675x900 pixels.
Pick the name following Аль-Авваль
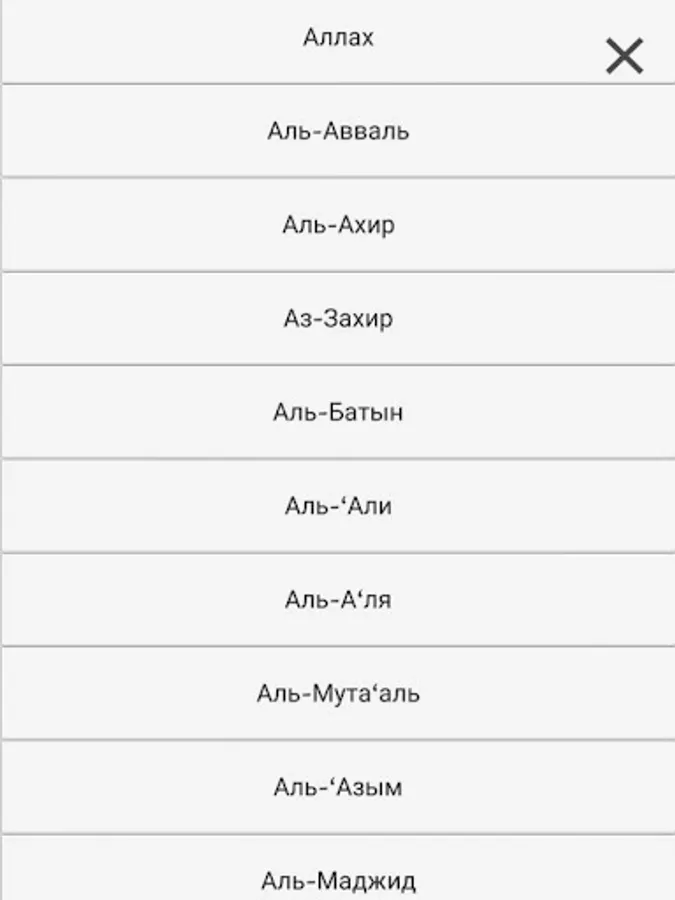[x=338, y=225]
